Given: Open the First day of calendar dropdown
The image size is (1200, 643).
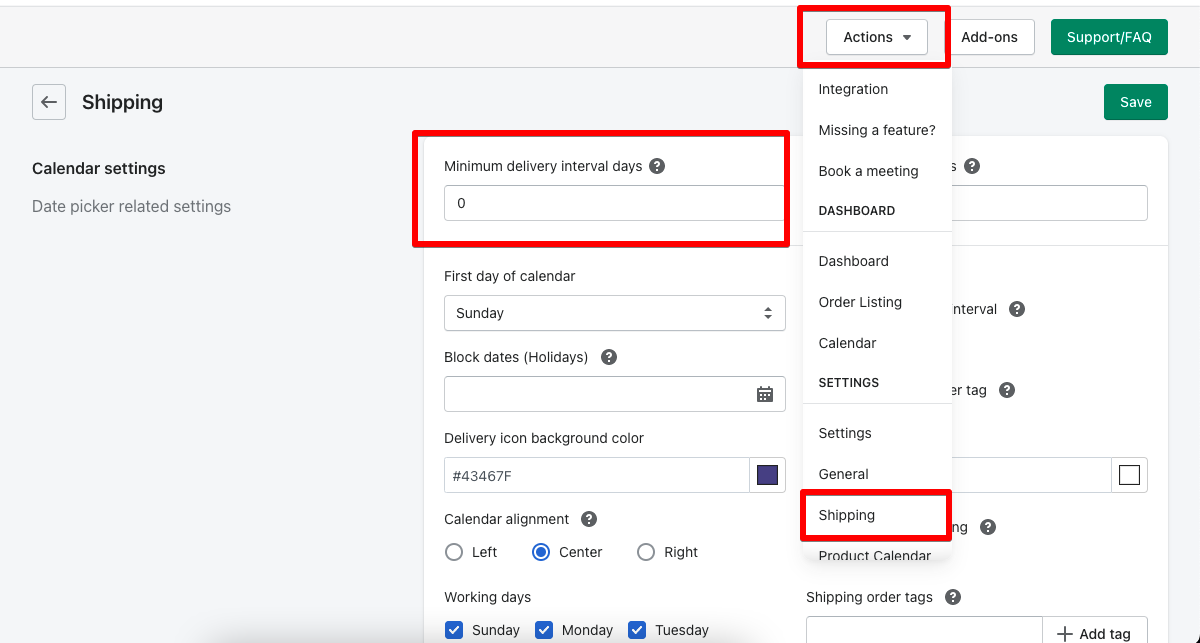Looking at the screenshot, I should (x=615, y=313).
